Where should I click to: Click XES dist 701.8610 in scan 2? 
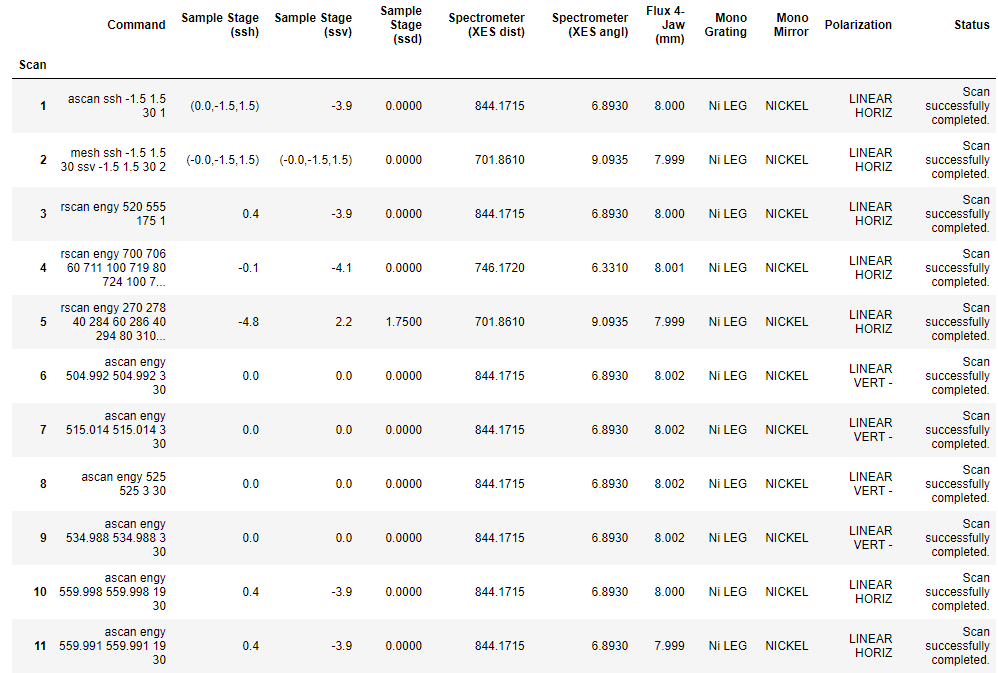500,160
